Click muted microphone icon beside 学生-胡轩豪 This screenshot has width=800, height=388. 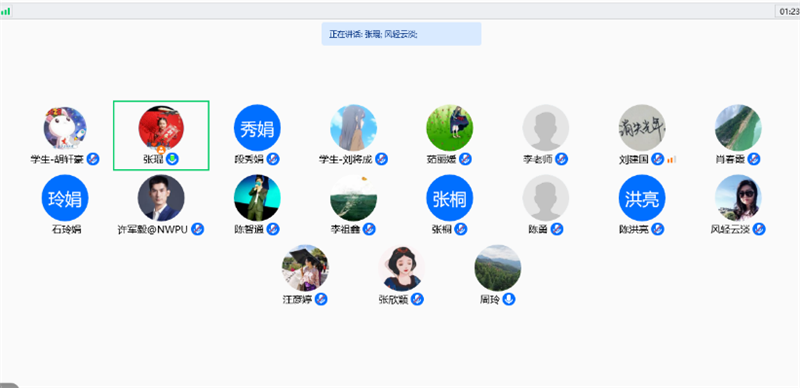(93, 159)
